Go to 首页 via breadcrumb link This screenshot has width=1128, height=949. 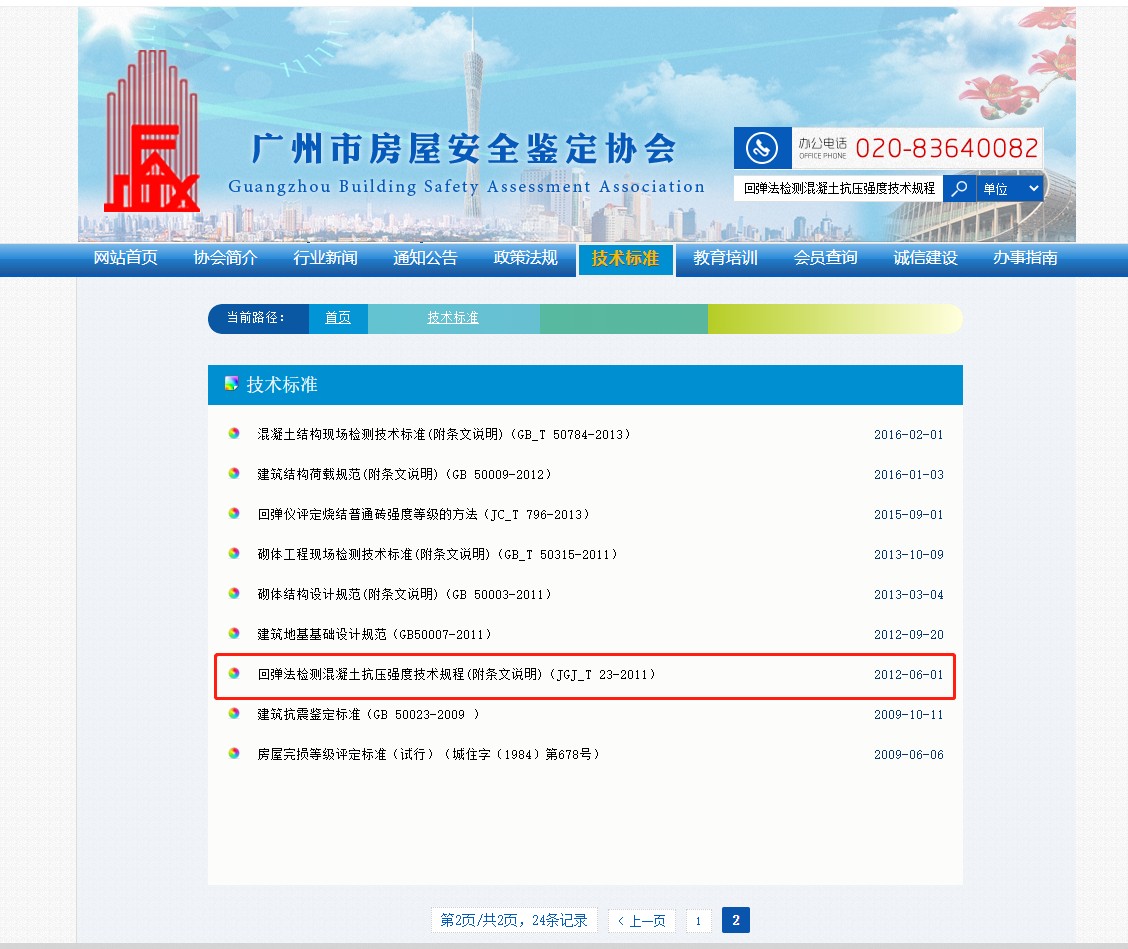[338, 318]
